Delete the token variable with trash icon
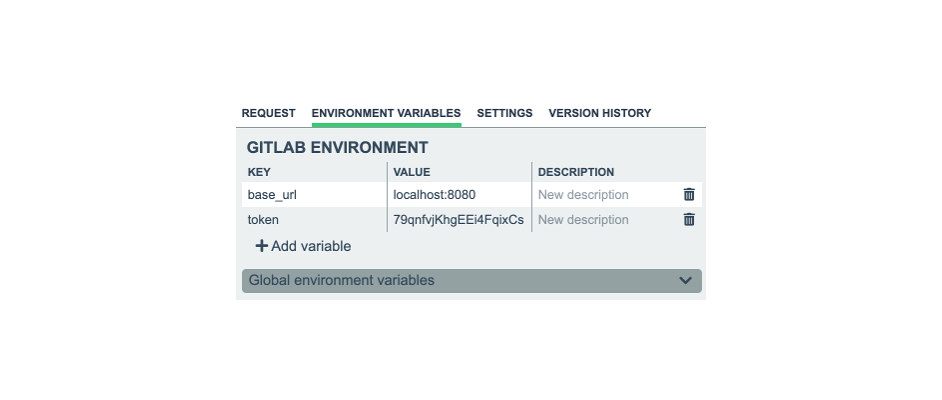The width and height of the screenshot is (942, 400). tap(689, 220)
